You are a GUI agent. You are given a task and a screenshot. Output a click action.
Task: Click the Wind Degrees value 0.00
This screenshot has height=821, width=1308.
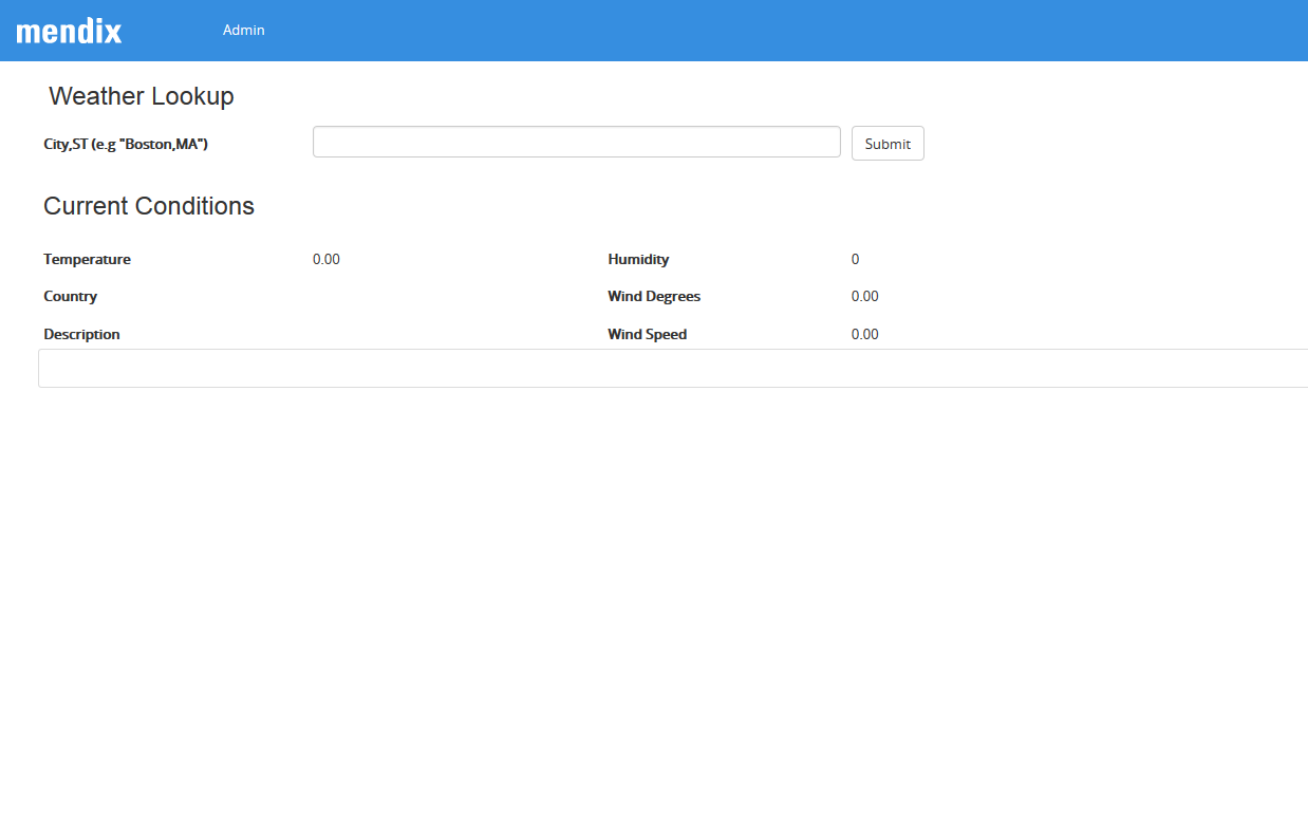(865, 296)
